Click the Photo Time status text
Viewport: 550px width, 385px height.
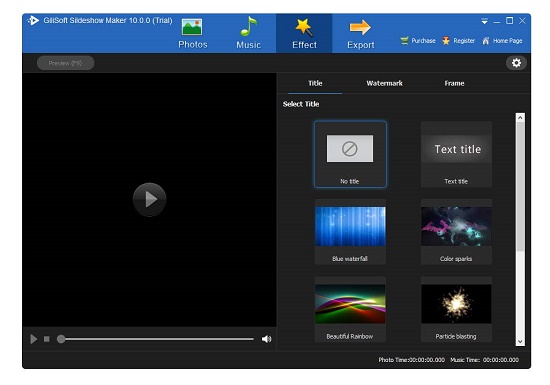tap(411, 360)
